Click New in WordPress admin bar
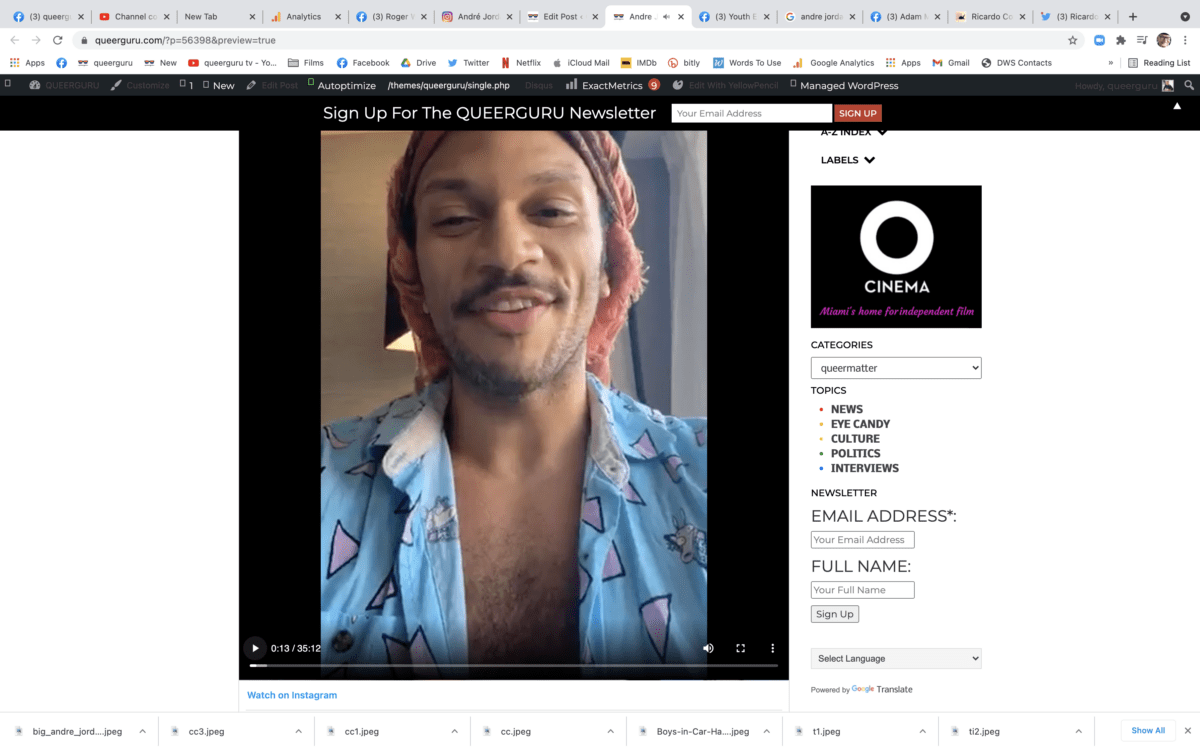The height and width of the screenshot is (750, 1200). tap(219, 86)
